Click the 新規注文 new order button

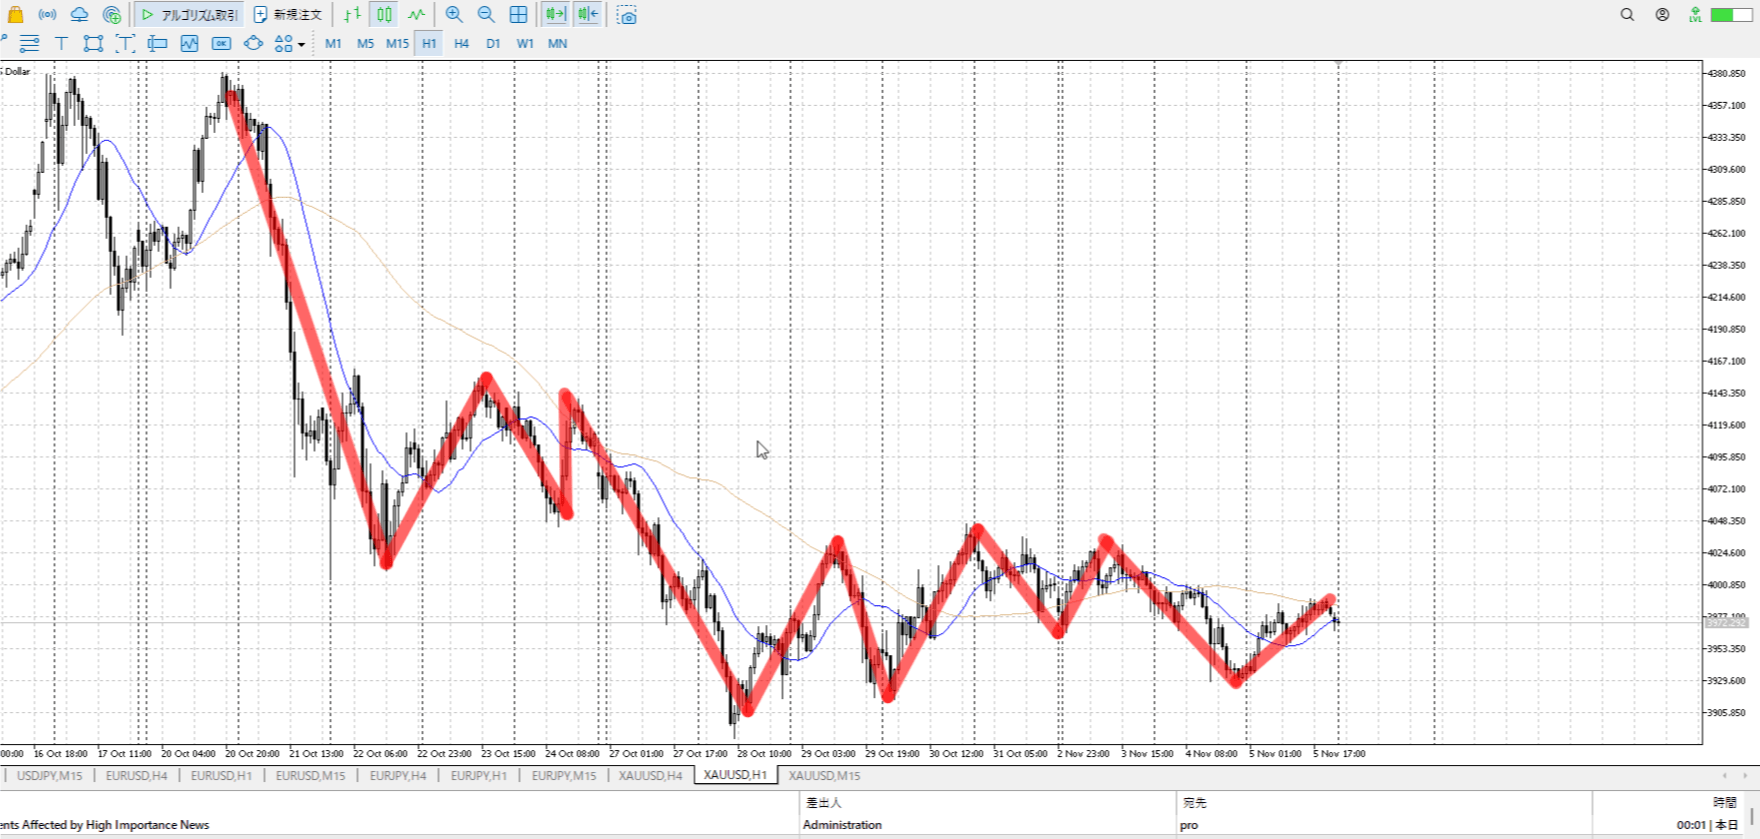point(288,15)
